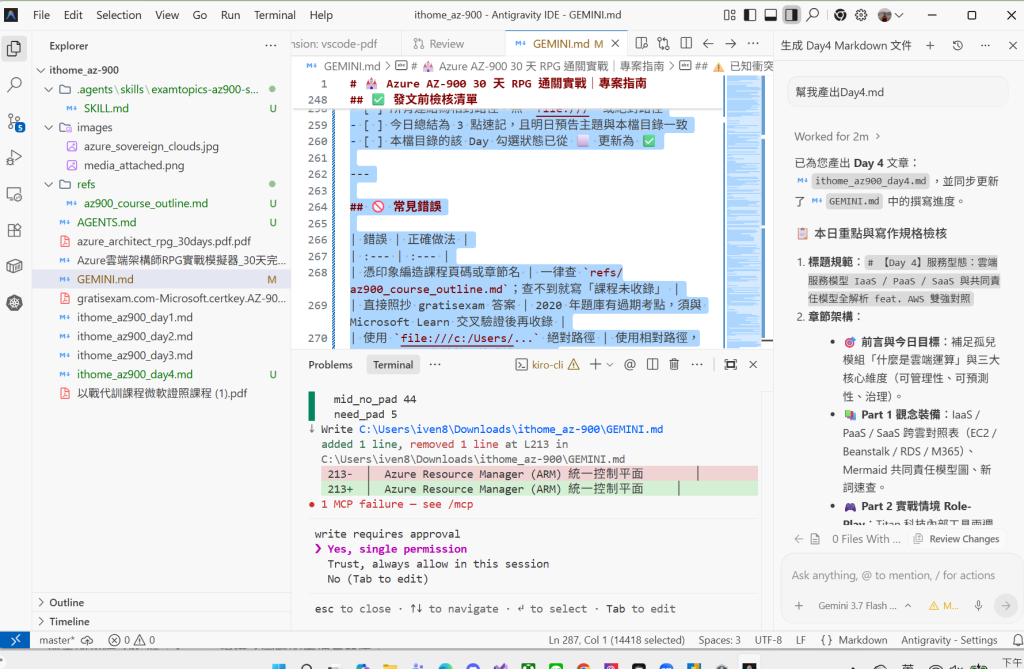This screenshot has height=669, width=1024.
Task: Expand the 'Worked for 2m' details
Action: [x=837, y=137]
